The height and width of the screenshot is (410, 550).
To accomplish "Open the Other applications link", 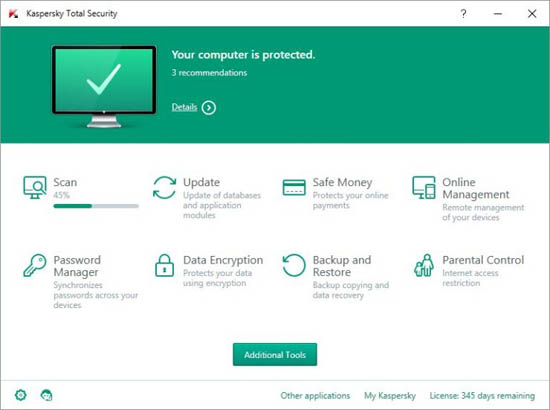I will [315, 396].
